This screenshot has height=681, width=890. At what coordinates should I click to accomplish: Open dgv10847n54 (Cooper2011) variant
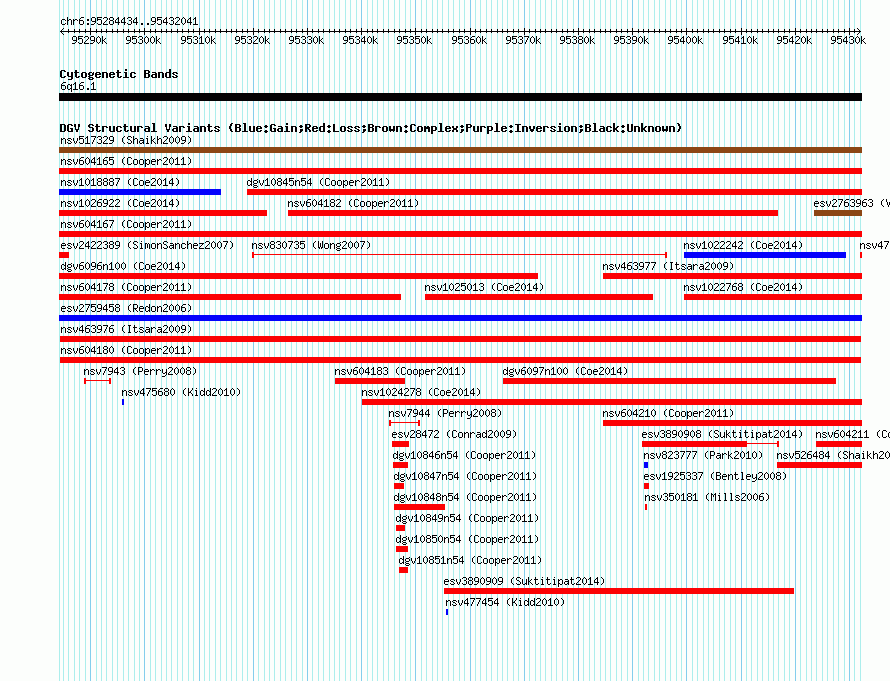465,476
